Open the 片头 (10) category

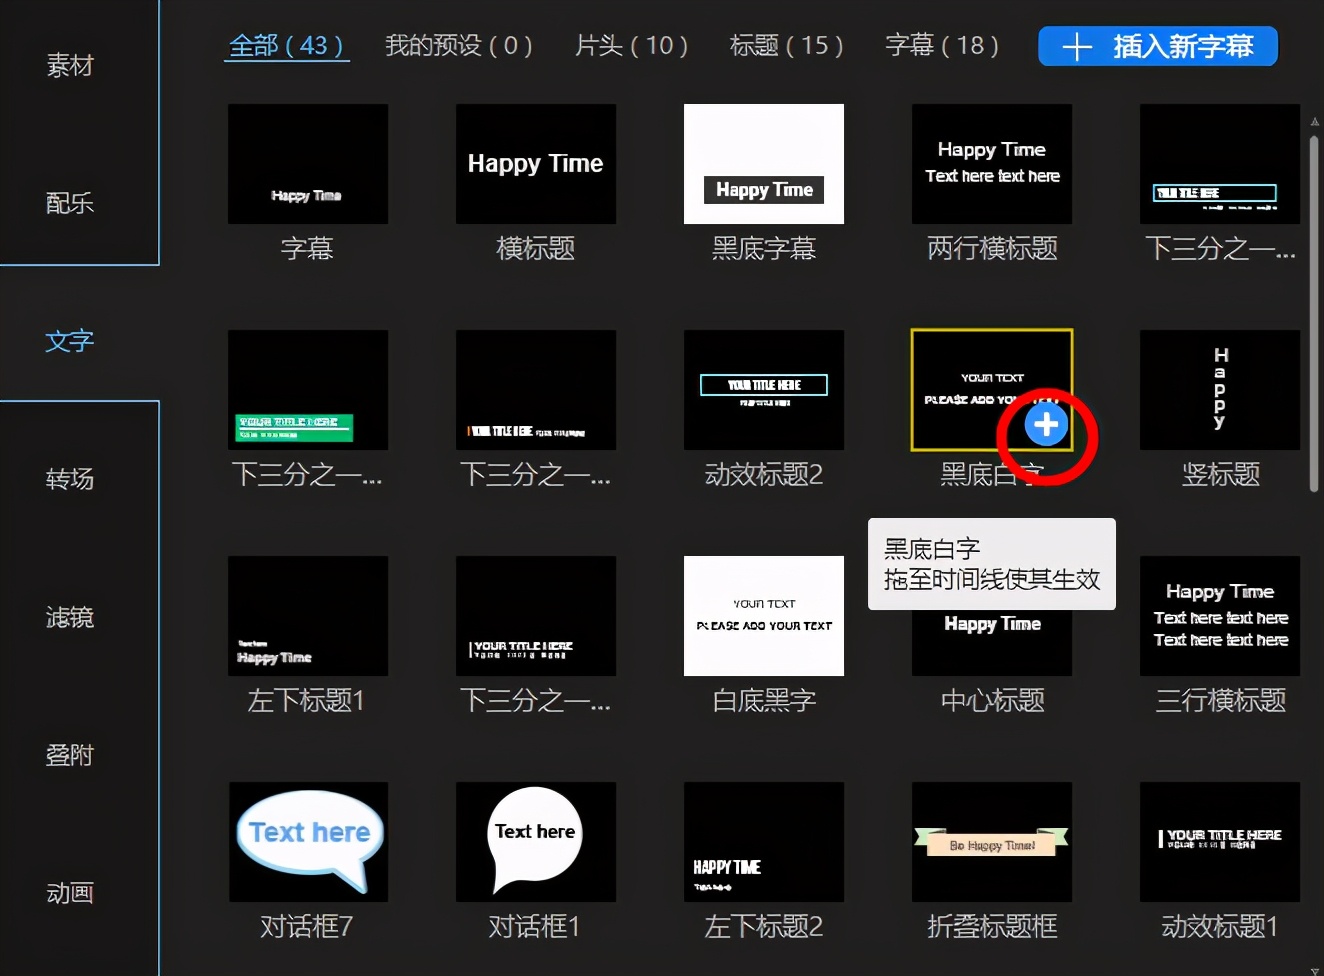(x=631, y=45)
